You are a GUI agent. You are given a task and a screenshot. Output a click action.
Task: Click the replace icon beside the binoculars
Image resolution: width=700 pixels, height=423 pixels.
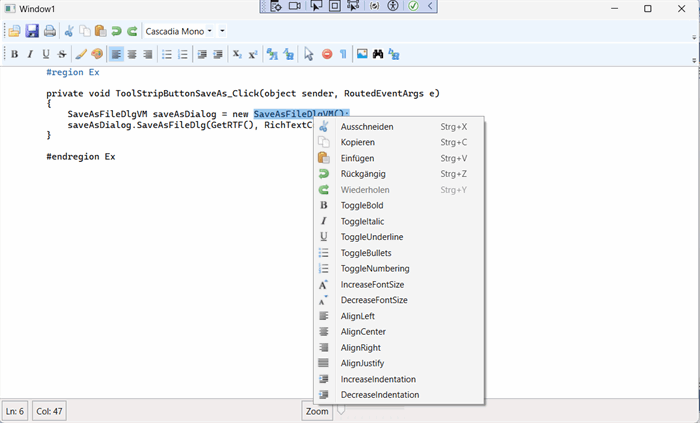click(394, 54)
